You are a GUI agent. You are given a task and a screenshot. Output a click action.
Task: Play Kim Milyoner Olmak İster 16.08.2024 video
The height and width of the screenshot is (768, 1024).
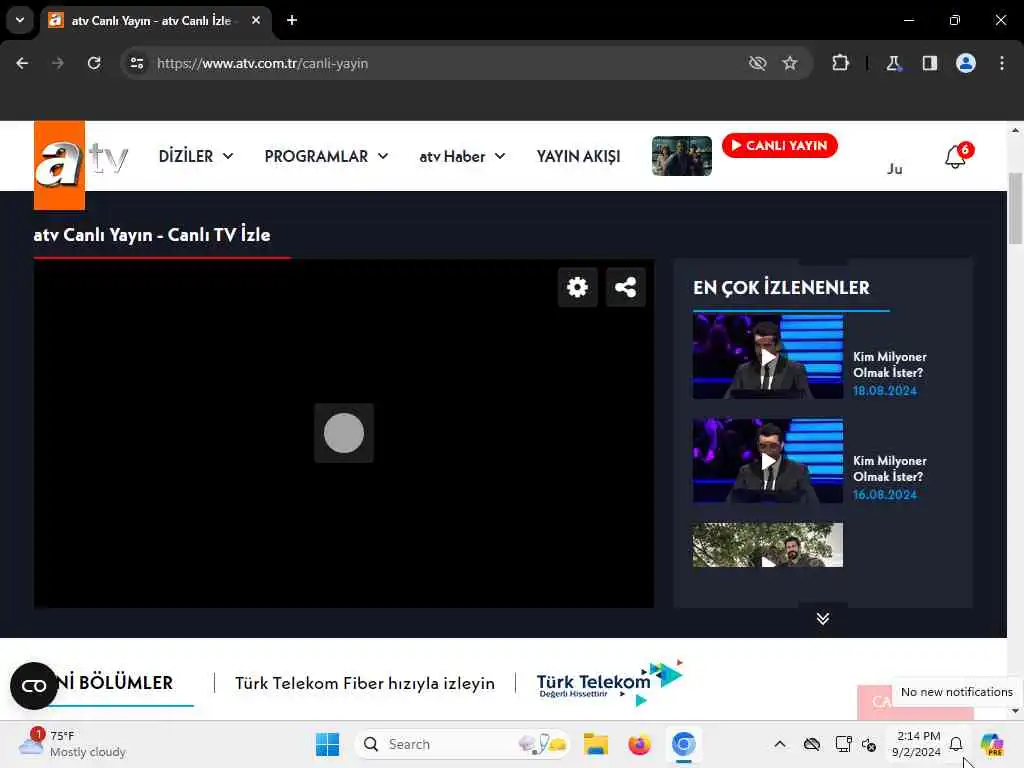(x=768, y=461)
